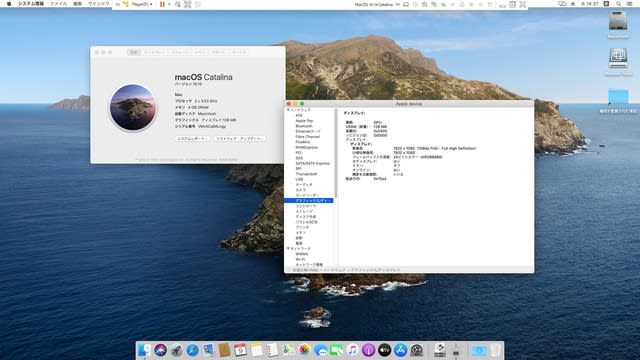The width and height of the screenshot is (640, 360).
Task: Click the ソフトウェア・アップデート button
Action: point(240,139)
